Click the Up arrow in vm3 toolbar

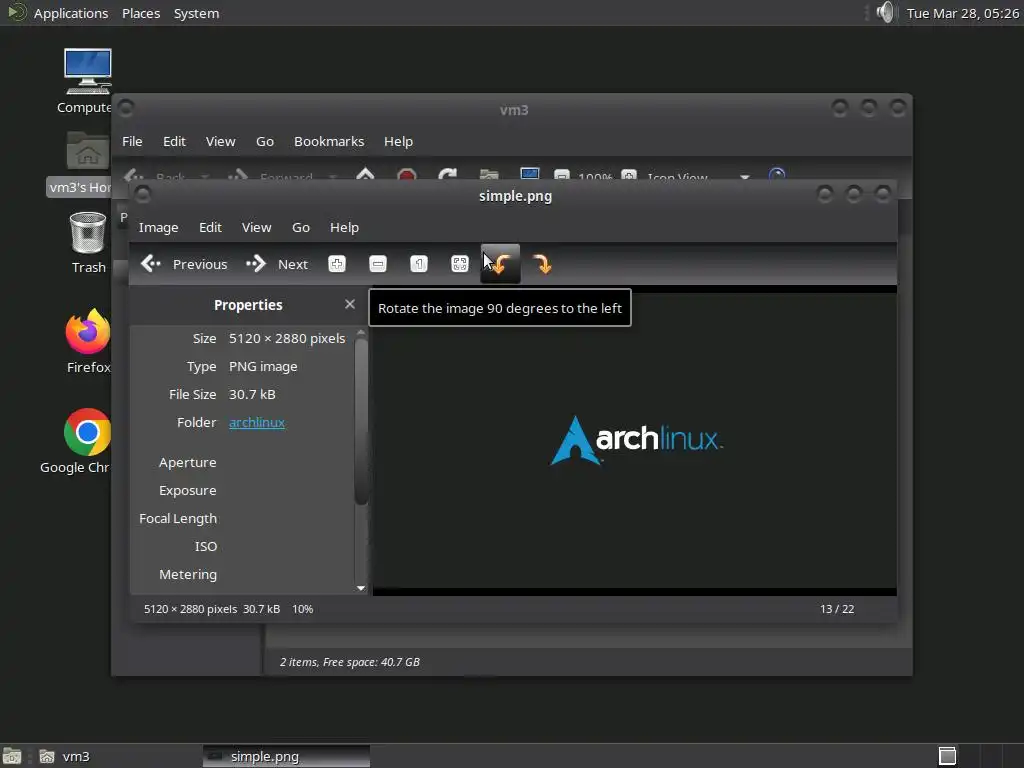[366, 174]
